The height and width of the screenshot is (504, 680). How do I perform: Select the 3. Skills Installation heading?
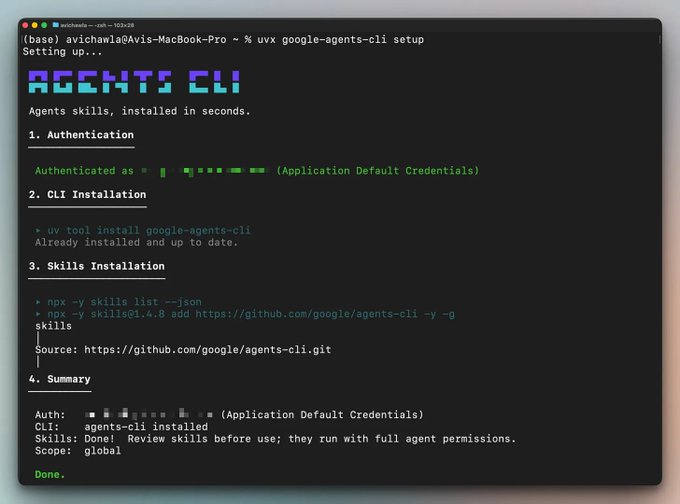[x=97, y=266]
